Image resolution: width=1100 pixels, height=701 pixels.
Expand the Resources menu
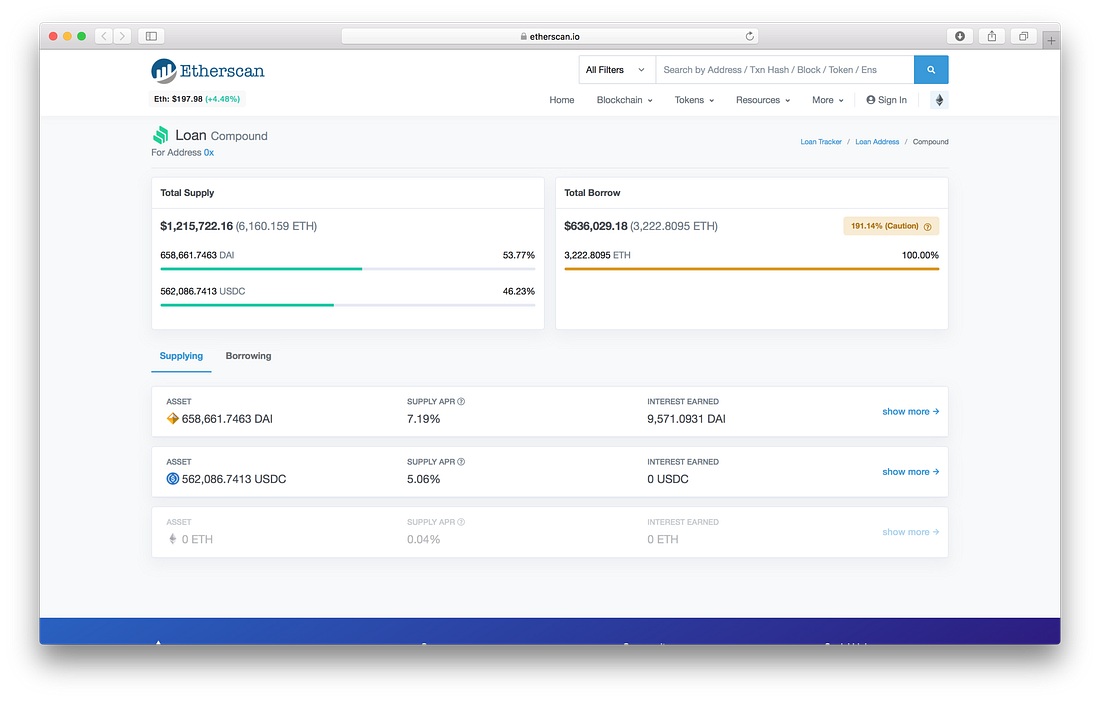pos(763,100)
